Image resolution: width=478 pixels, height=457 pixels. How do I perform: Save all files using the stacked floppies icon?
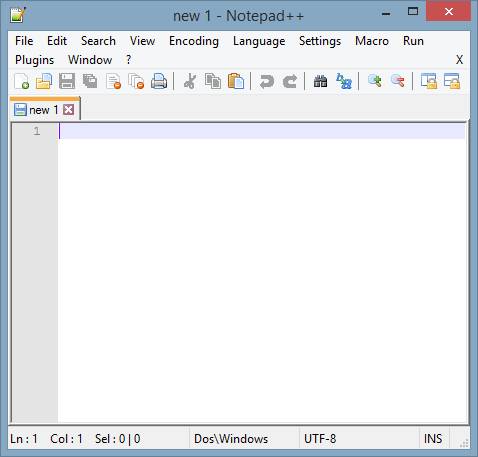click(x=90, y=81)
